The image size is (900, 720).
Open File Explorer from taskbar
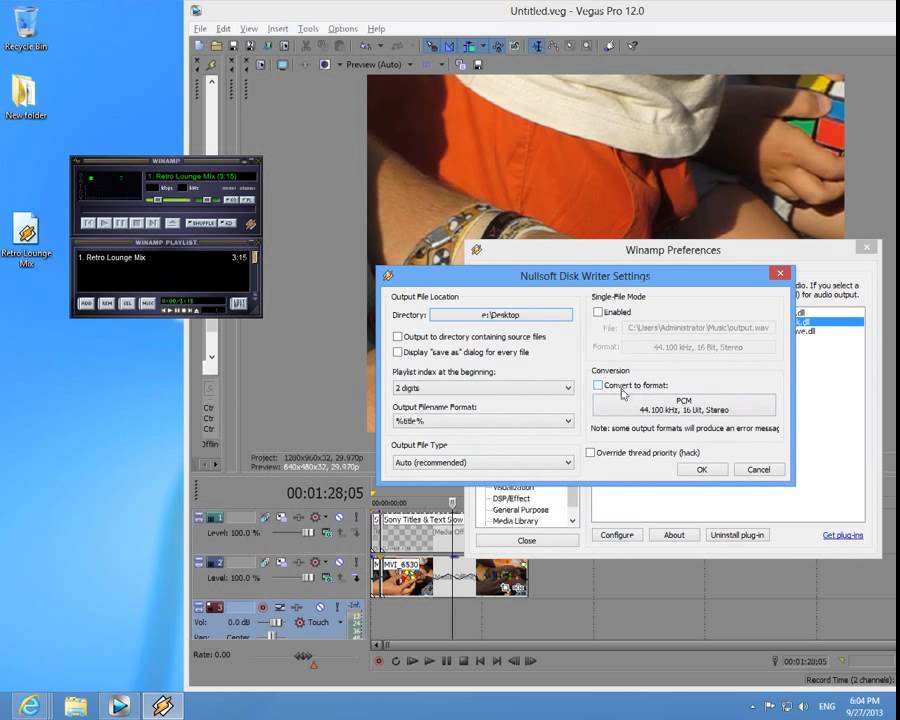coord(75,706)
